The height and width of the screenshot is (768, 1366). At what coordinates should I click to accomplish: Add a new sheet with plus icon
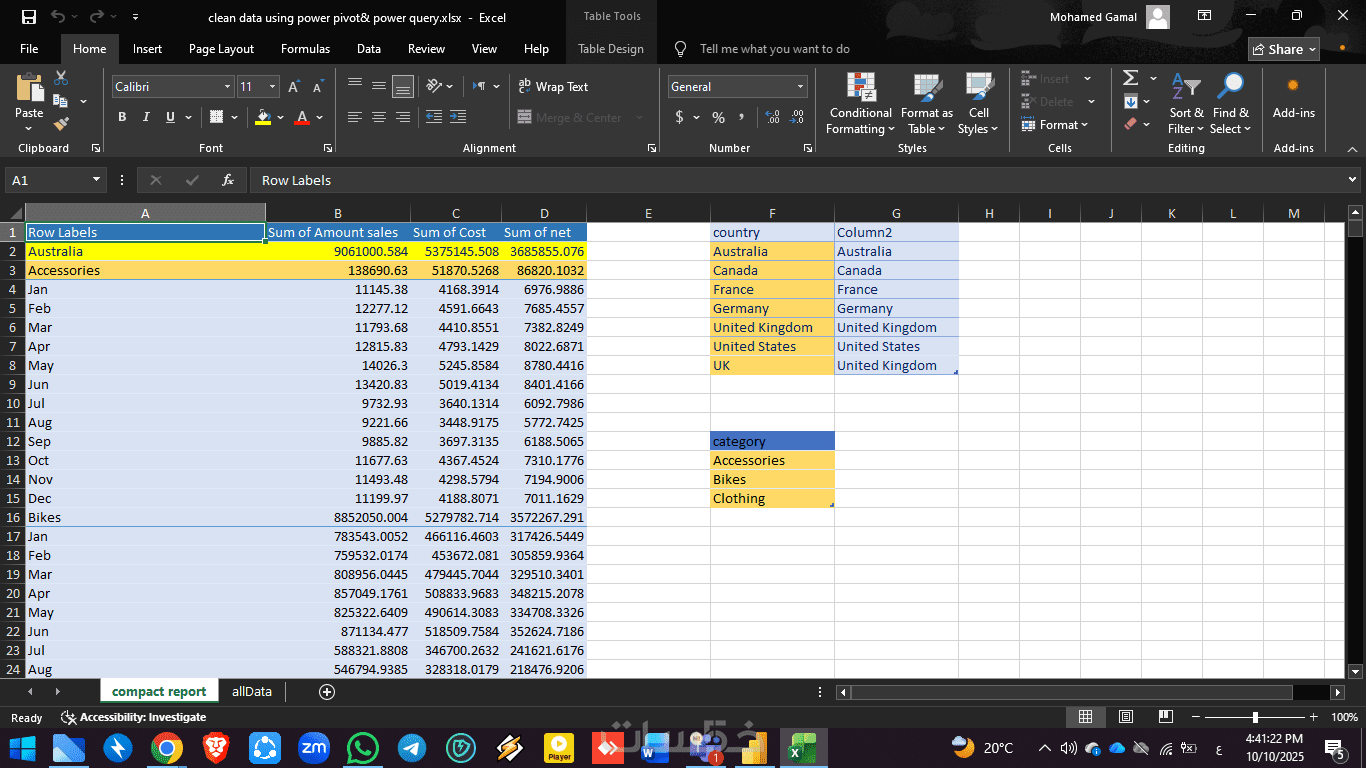pyautogui.click(x=326, y=691)
